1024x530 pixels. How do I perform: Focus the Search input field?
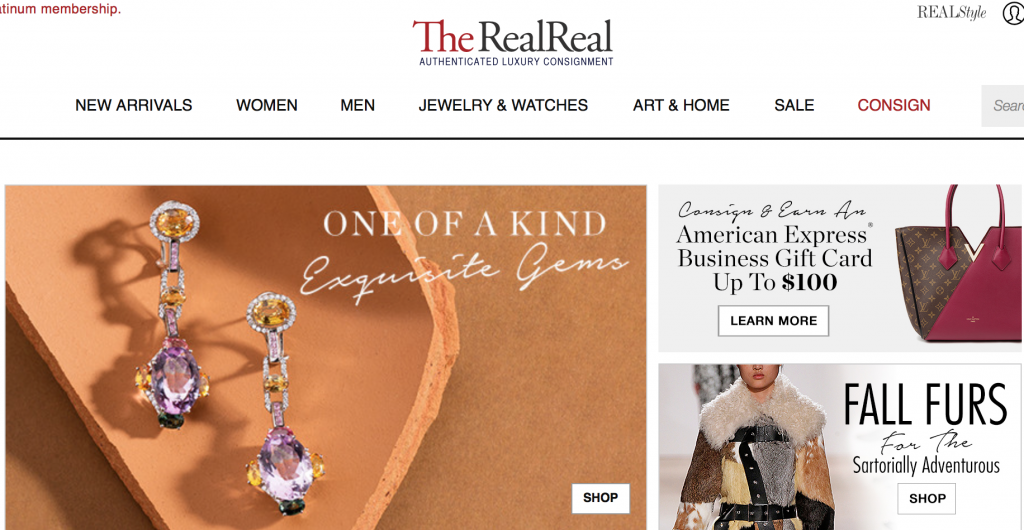1002,106
